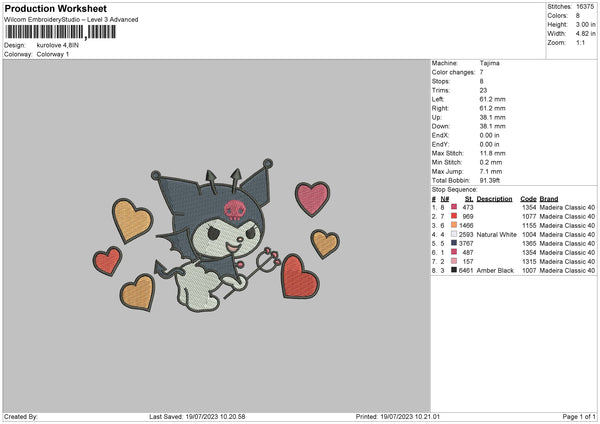Click the red swatch for code 1077
Image resolution: width=600 pixels, height=424 pixels.
pos(454,216)
